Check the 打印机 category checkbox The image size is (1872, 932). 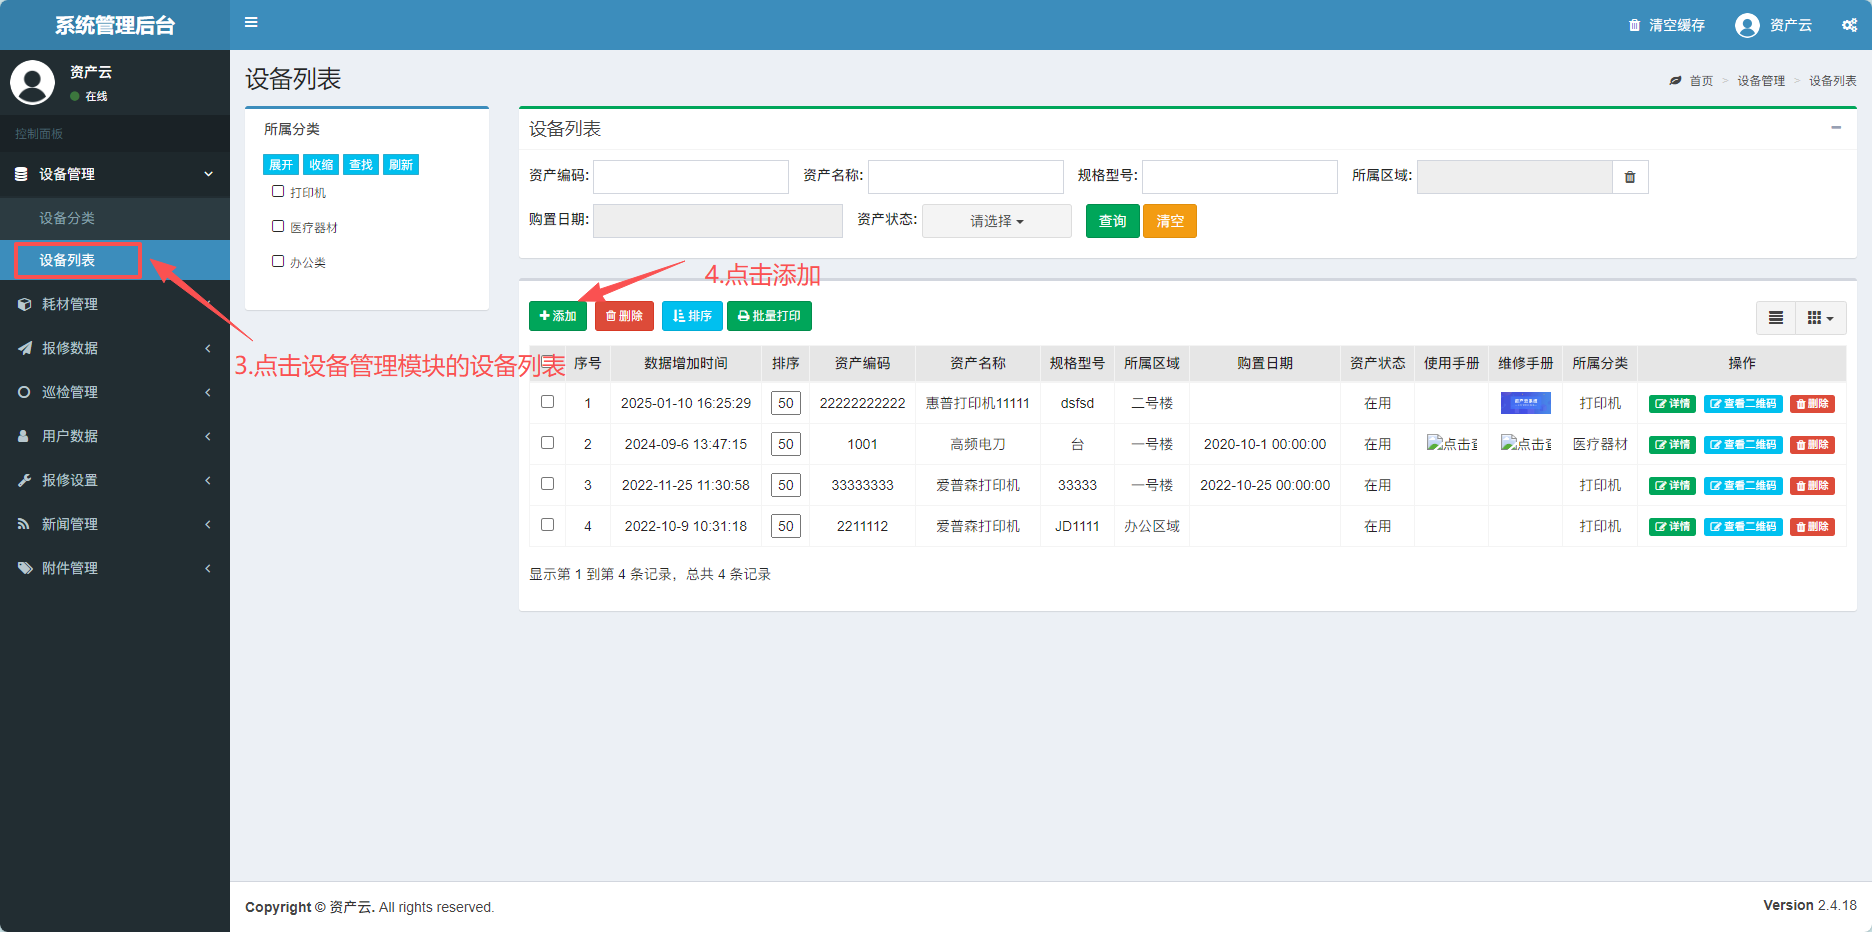(x=278, y=191)
